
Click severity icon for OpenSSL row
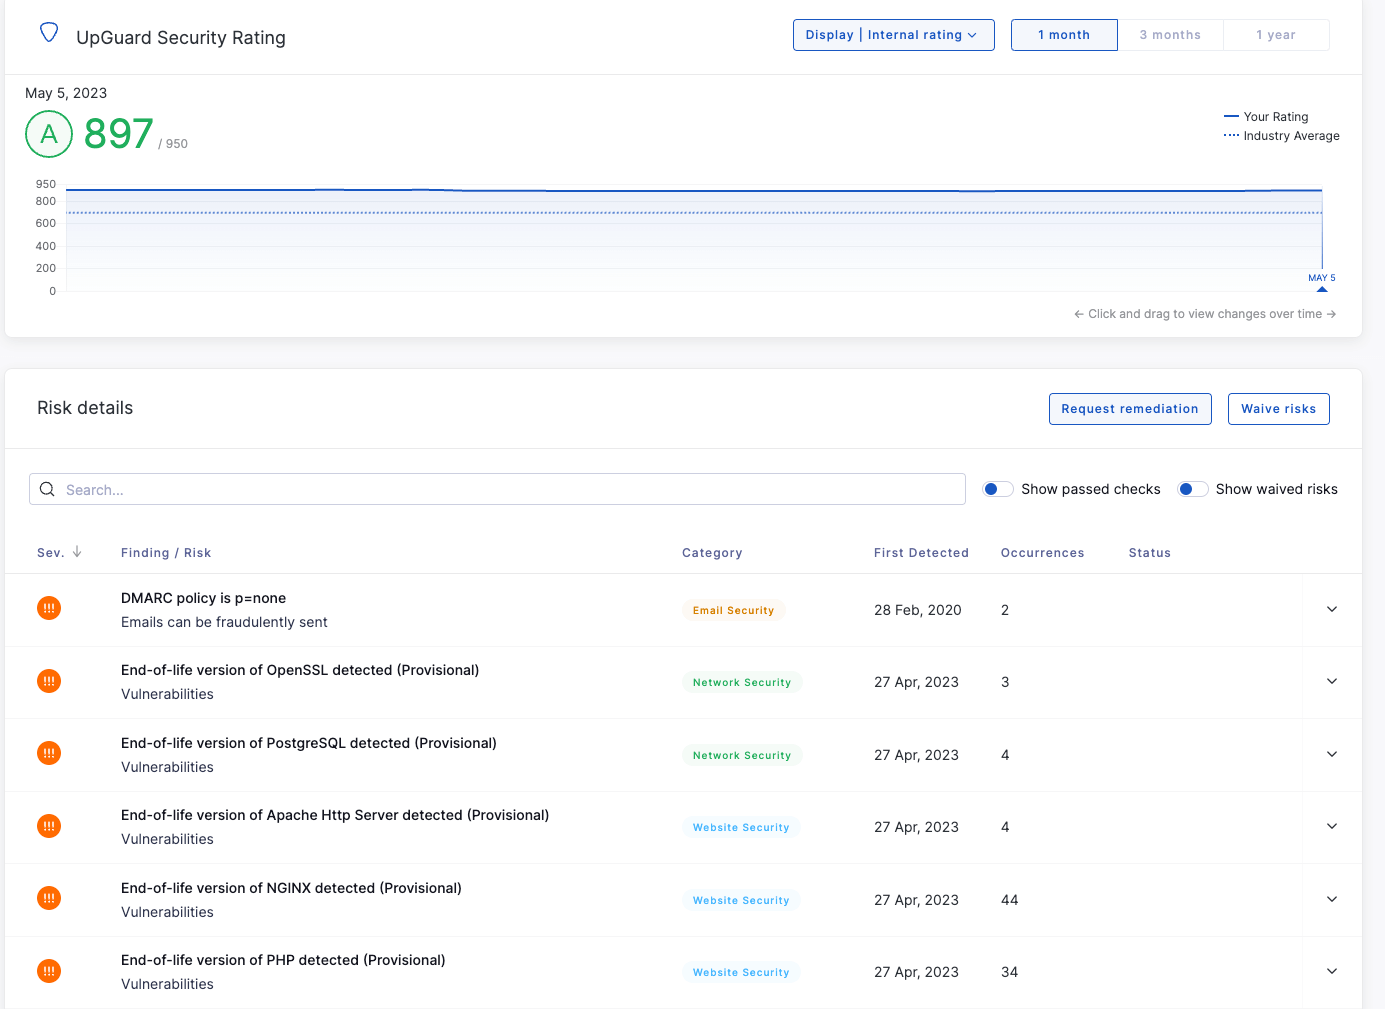[x=49, y=681]
